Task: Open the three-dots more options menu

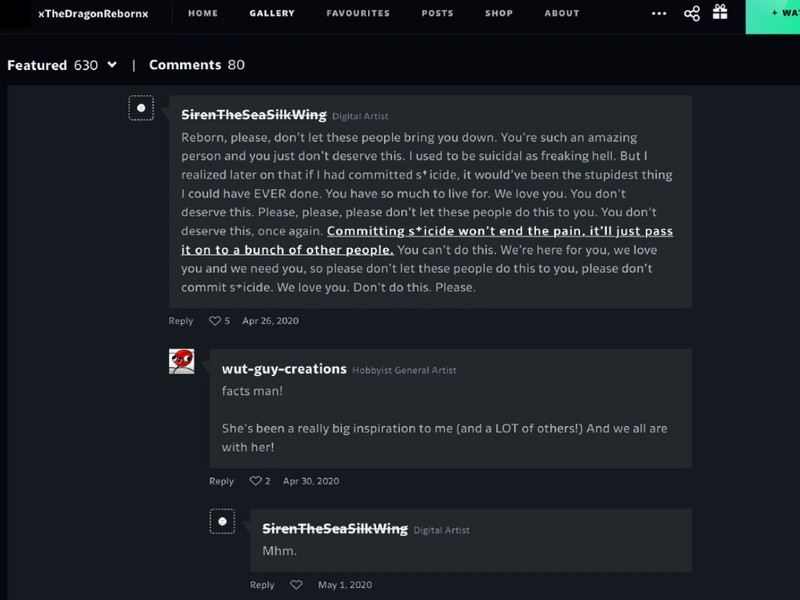Action: (x=659, y=14)
